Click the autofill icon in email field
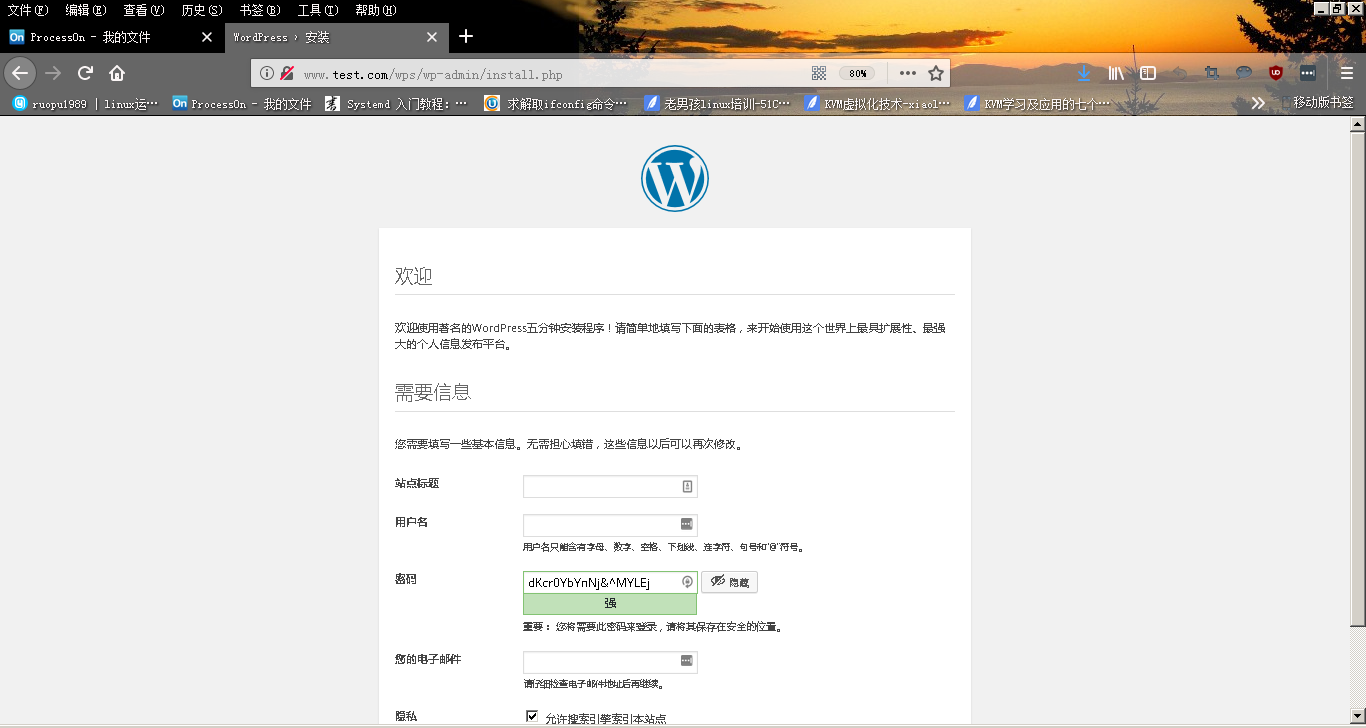This screenshot has width=1366, height=728. pos(687,661)
